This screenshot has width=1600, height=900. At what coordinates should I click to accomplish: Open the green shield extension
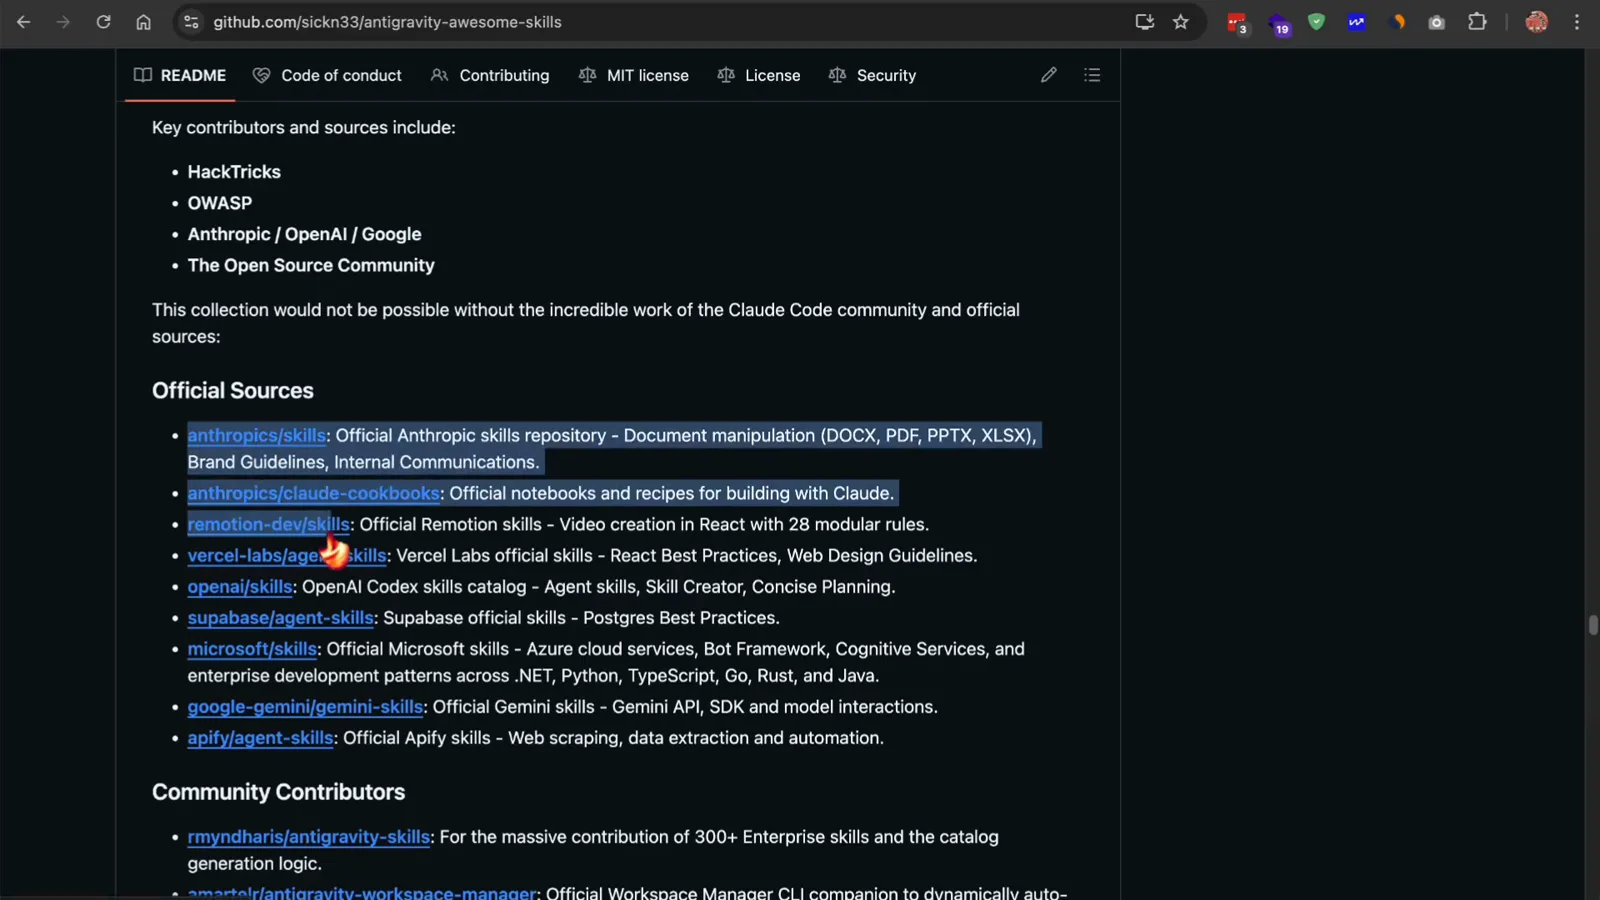[x=1316, y=22]
